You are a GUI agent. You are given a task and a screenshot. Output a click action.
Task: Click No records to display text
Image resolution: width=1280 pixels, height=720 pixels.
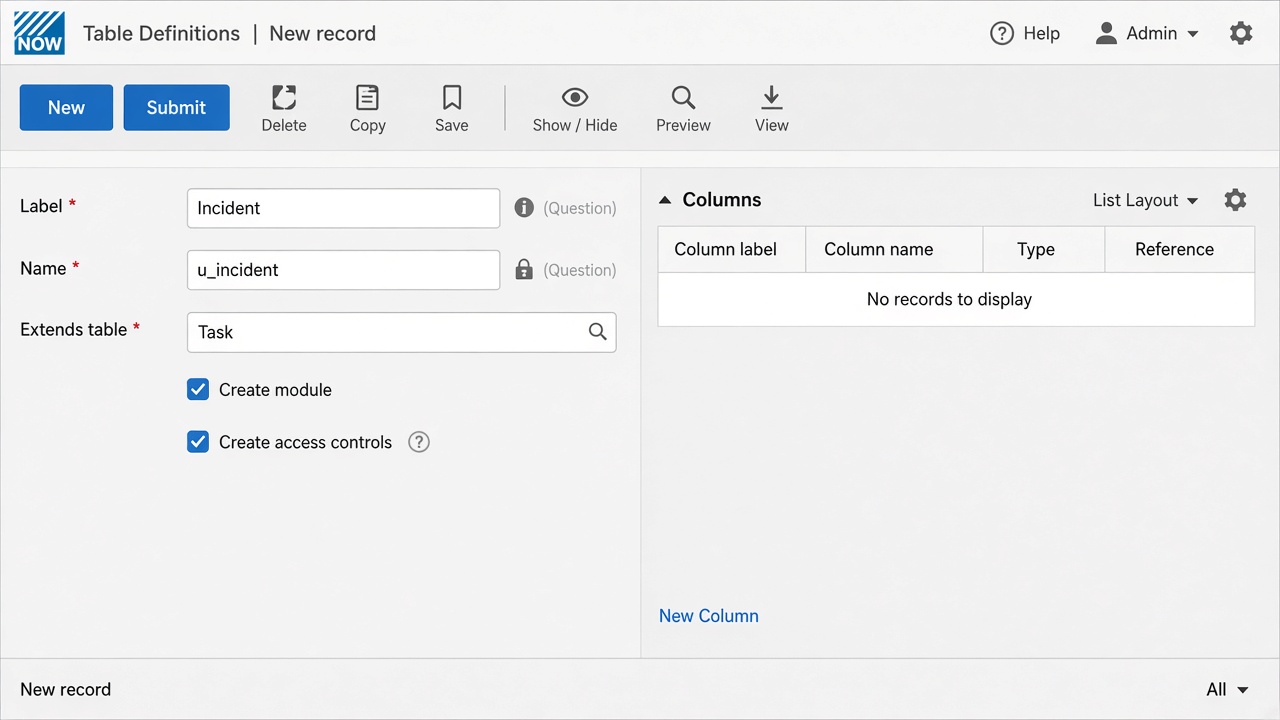point(949,299)
